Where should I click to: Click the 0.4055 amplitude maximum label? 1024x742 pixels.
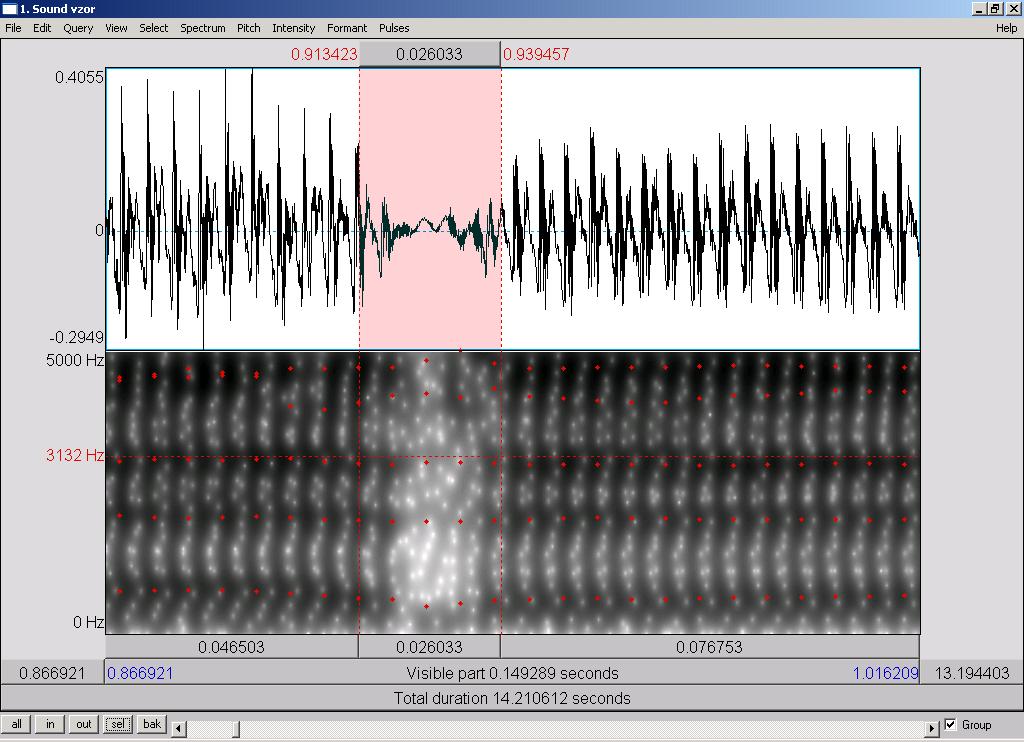[79, 77]
